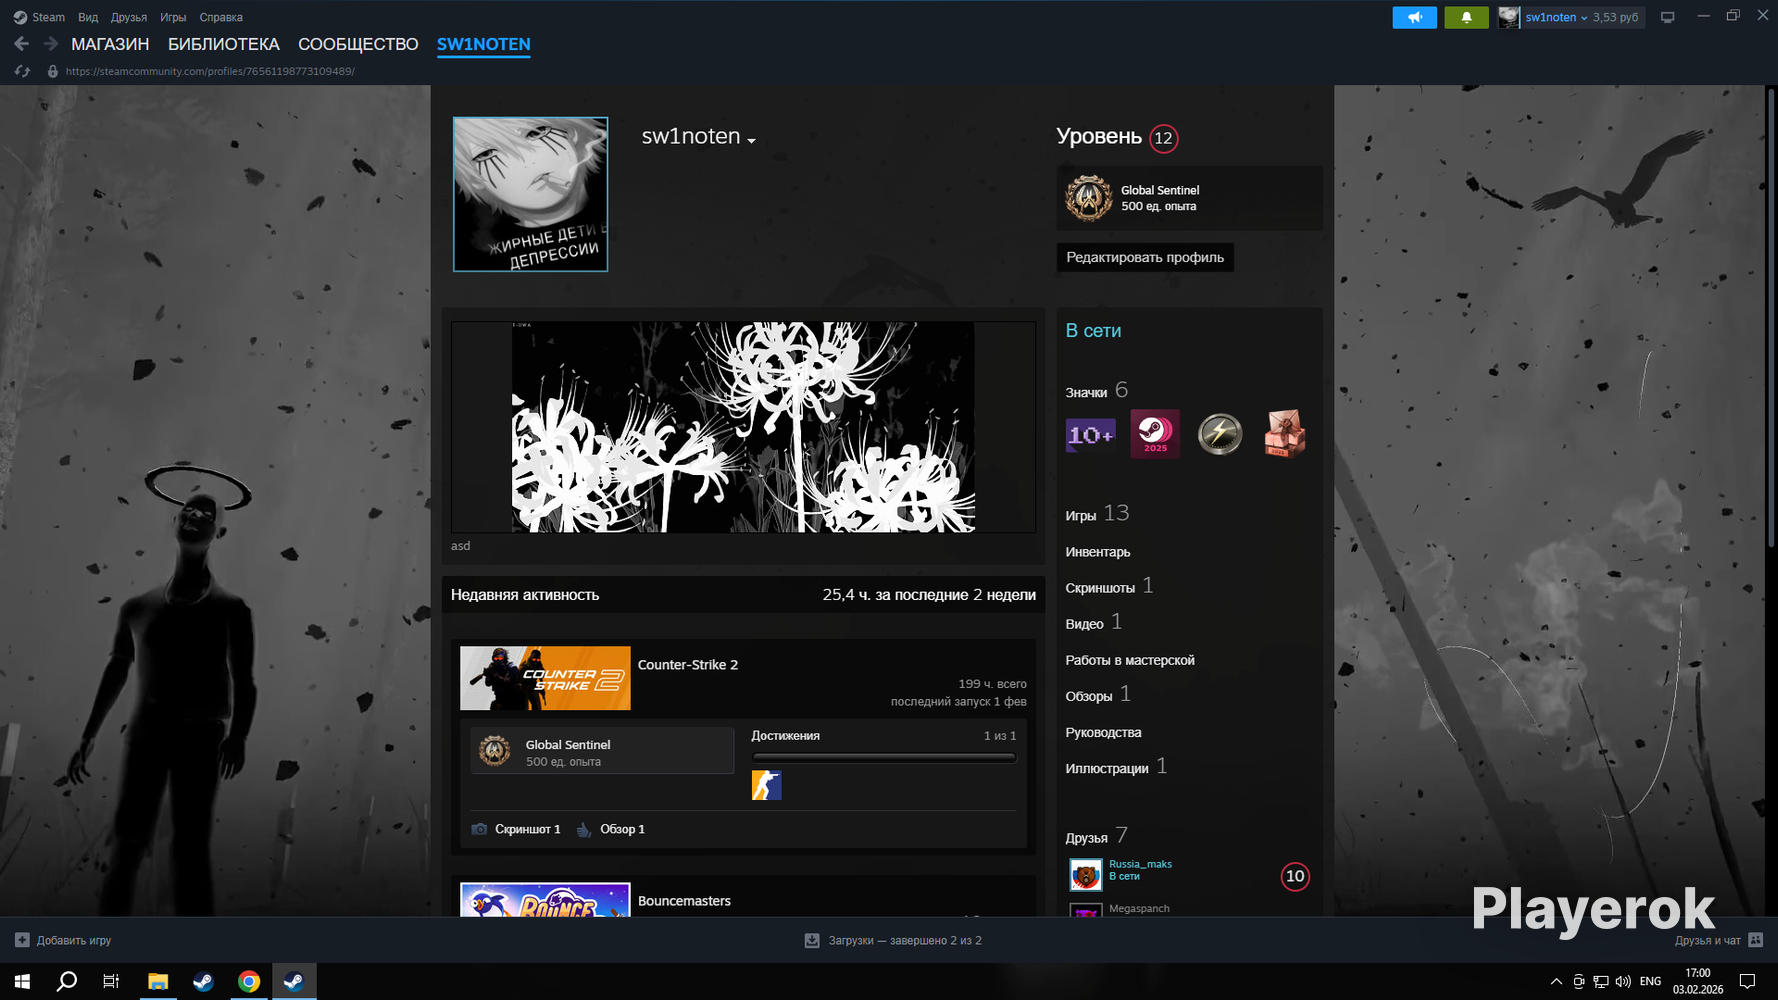The height and width of the screenshot is (1000, 1778).
Task: Switch to the СООБЩЕСТВО tab
Action: [x=358, y=44]
